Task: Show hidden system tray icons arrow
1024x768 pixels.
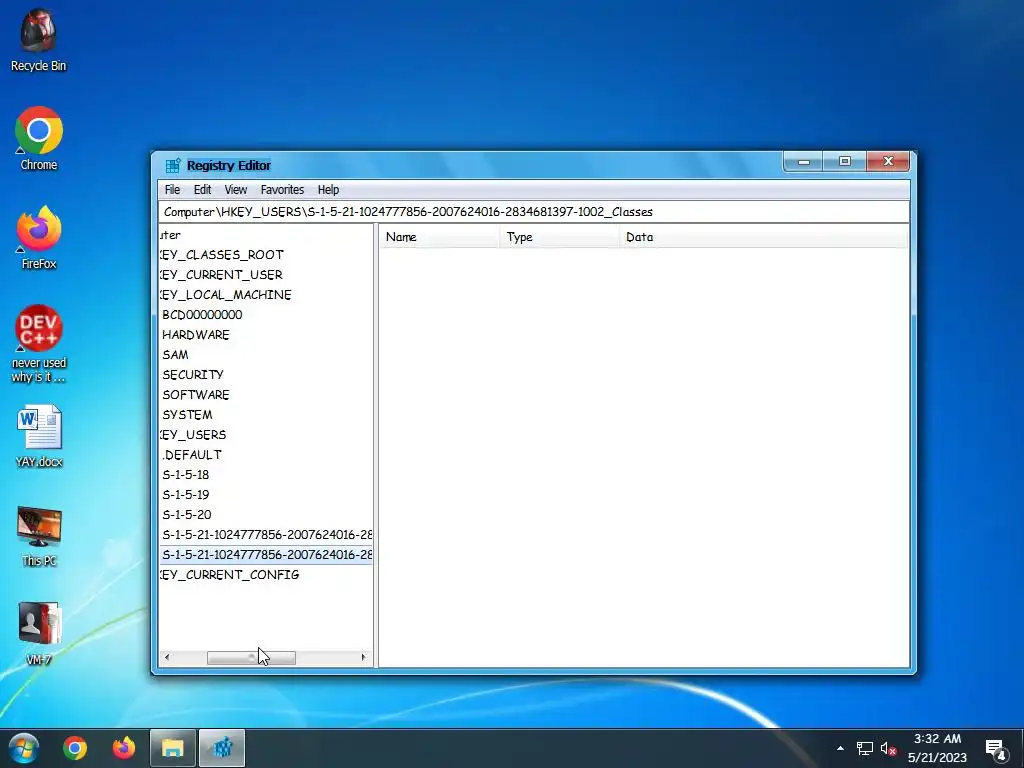Action: coord(840,748)
